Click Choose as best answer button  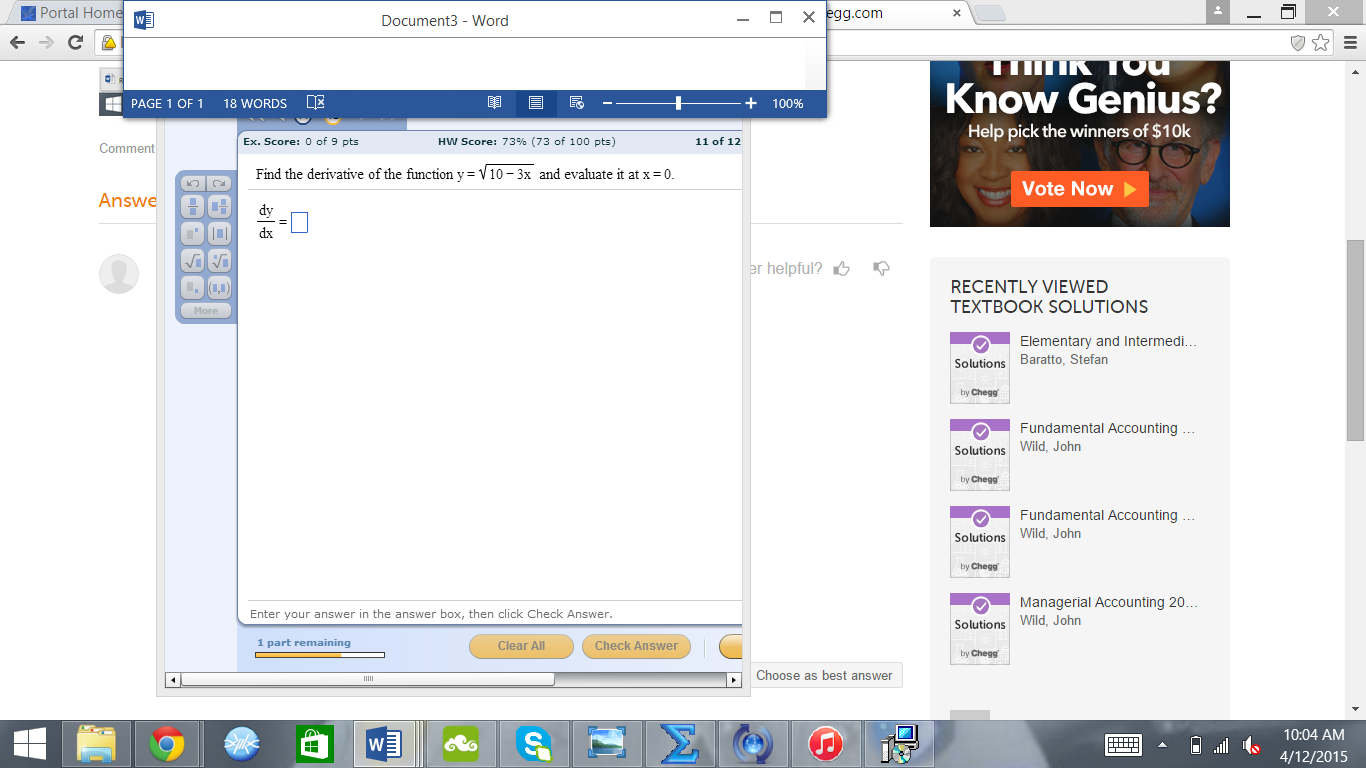[824, 676]
